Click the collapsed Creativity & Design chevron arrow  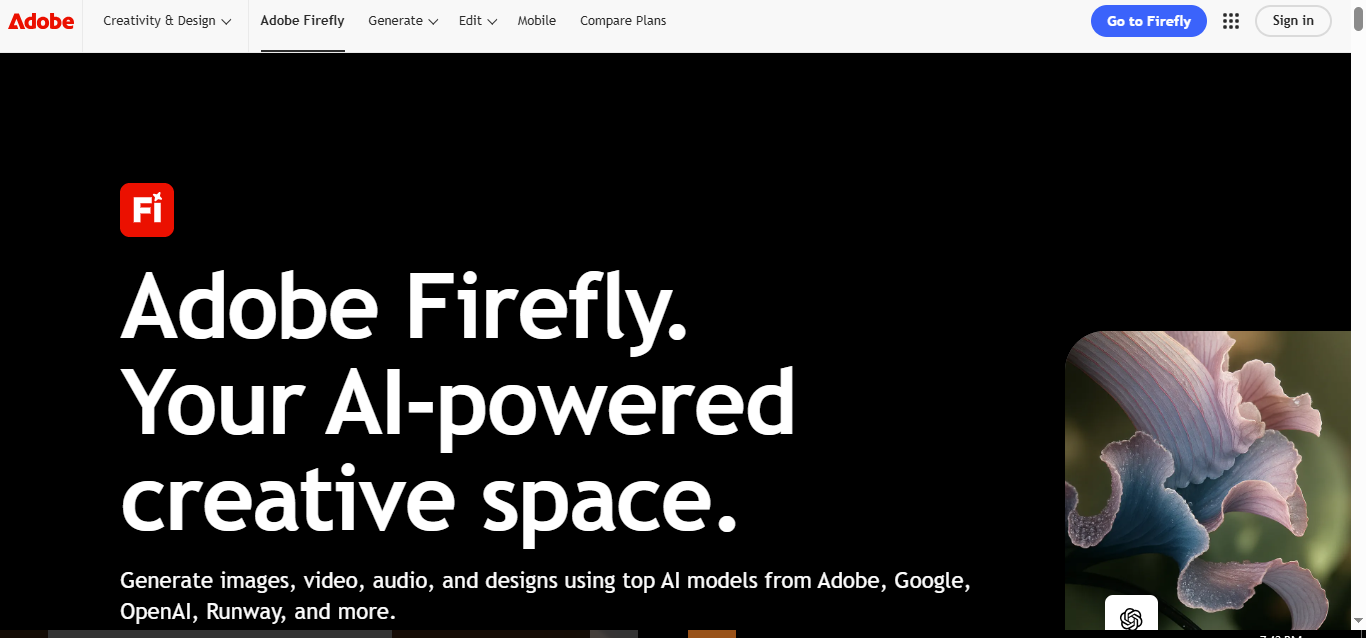pyautogui.click(x=226, y=21)
